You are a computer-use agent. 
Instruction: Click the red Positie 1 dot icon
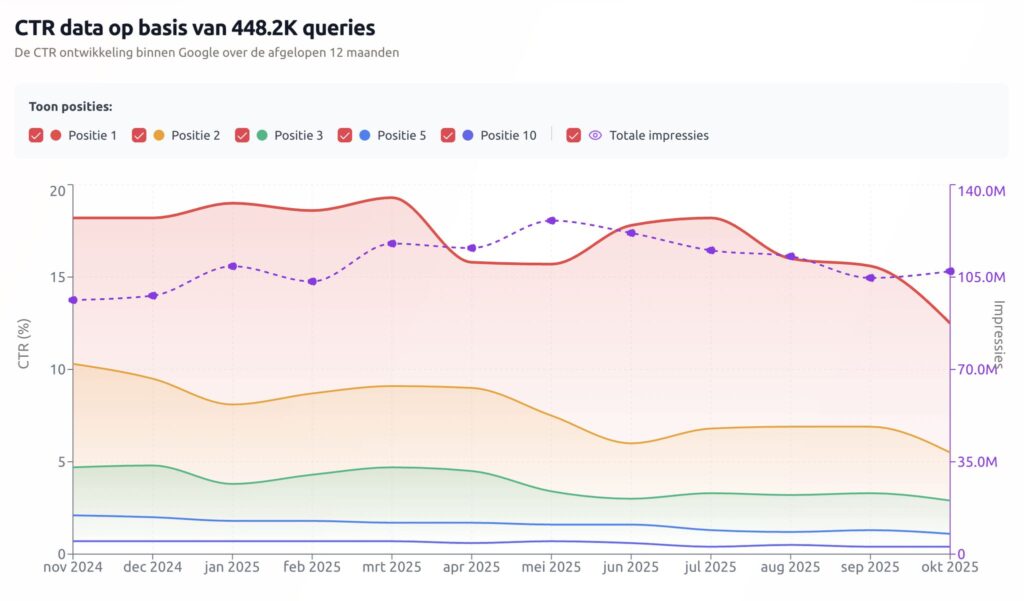(x=55, y=135)
